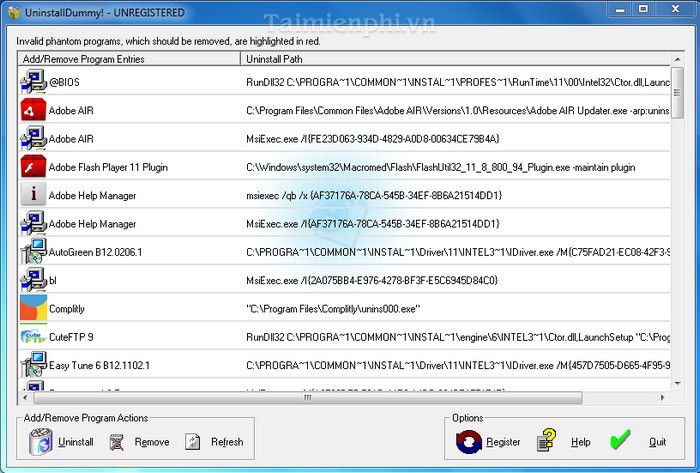Click the installer icon beside Adobe AIR MsiExec row
The height and width of the screenshot is (473, 700).
[x=33, y=138]
